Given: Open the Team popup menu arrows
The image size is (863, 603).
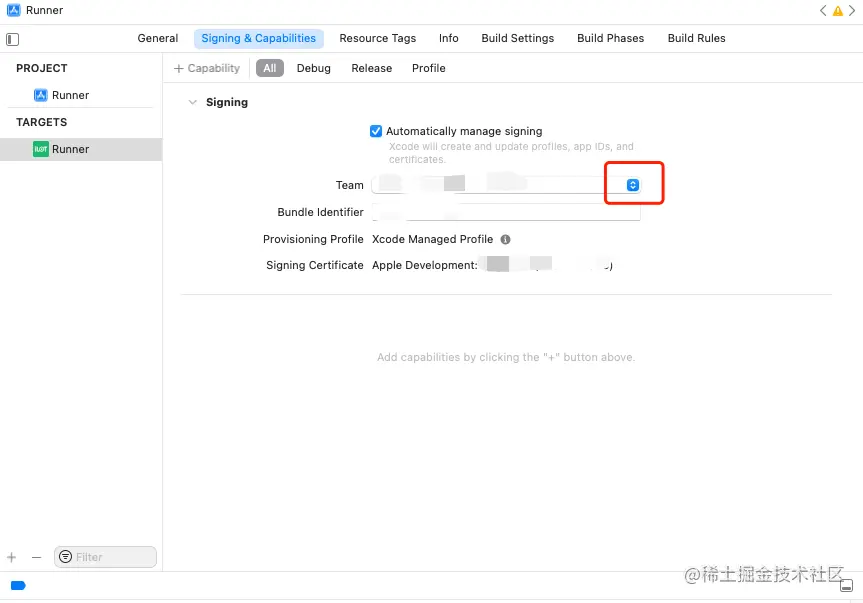Looking at the screenshot, I should 633,185.
